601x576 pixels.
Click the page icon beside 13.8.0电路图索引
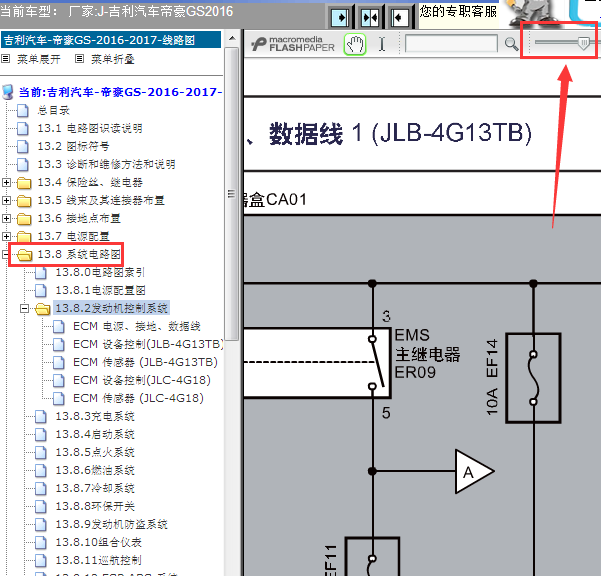click(41, 273)
